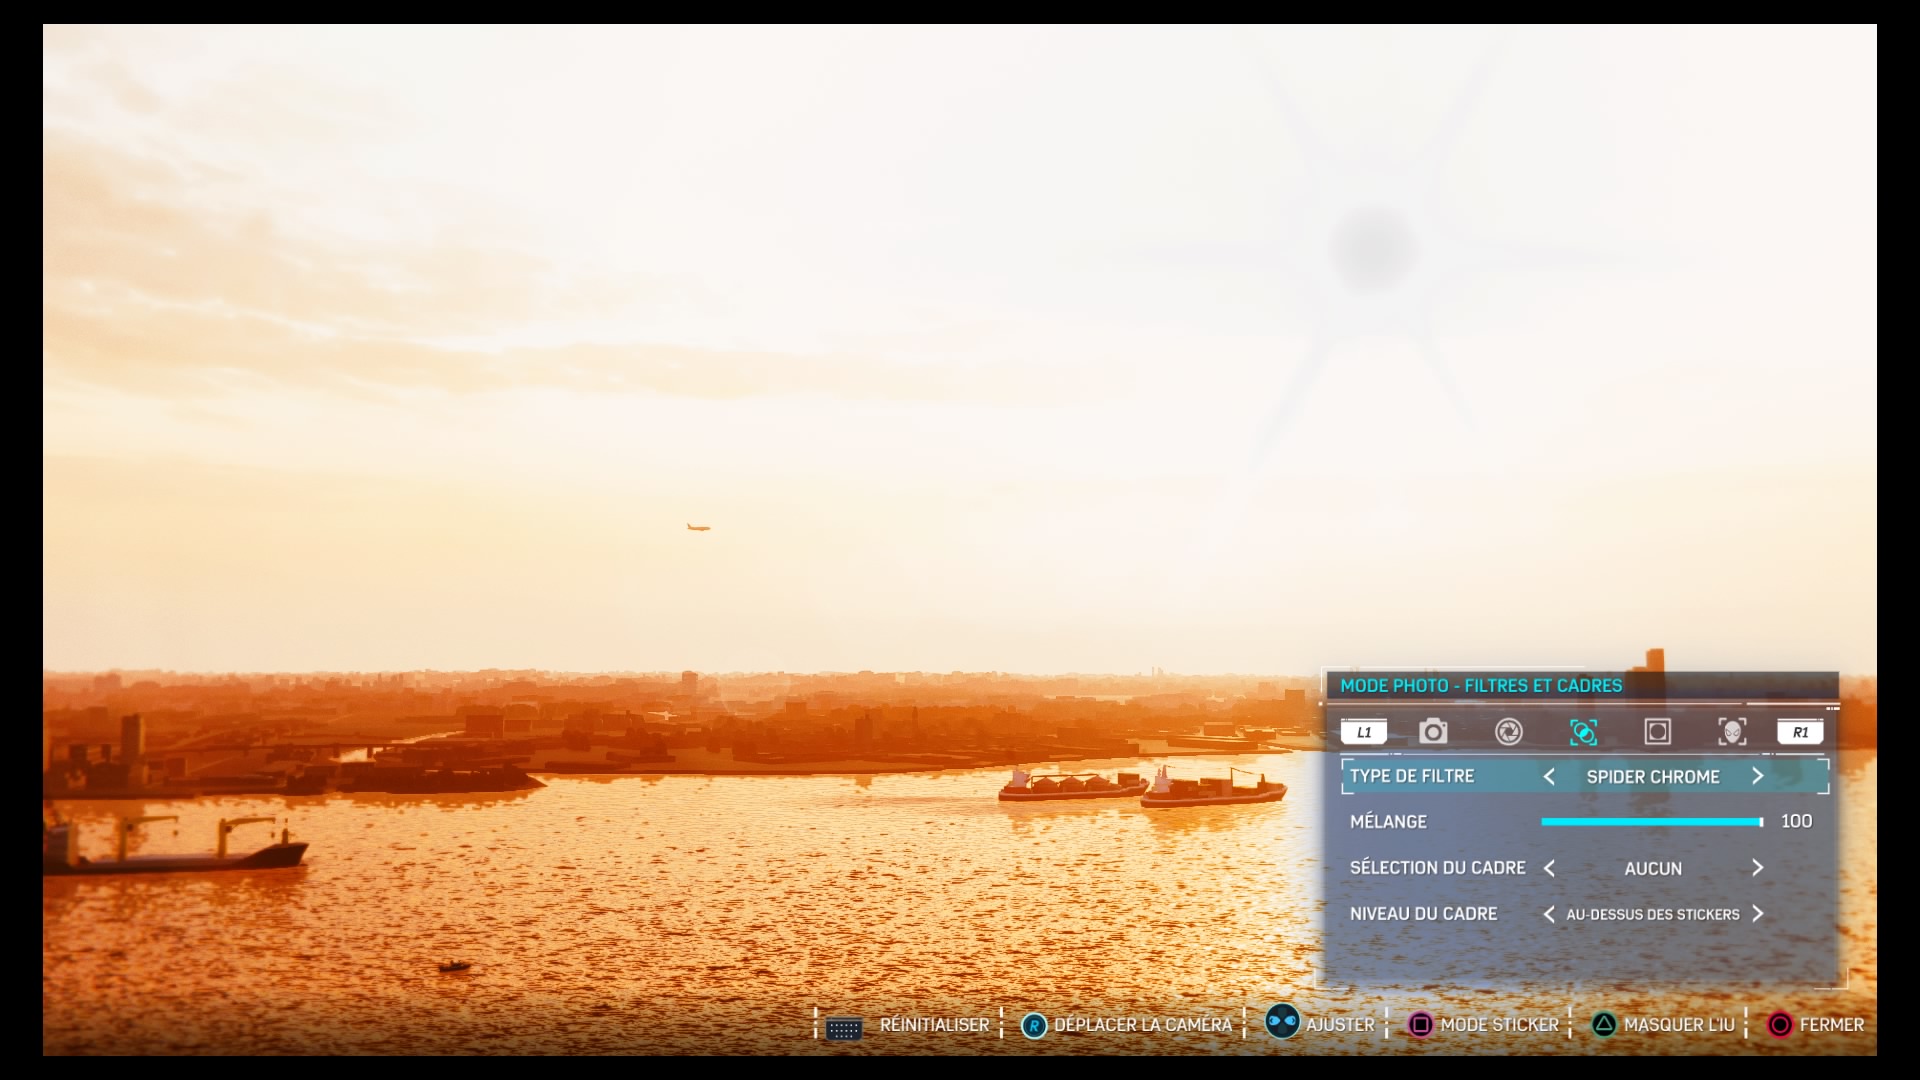Viewport: 1920px width, 1080px height.
Task: Click the Mélange blend slider bar
Action: point(1651,822)
